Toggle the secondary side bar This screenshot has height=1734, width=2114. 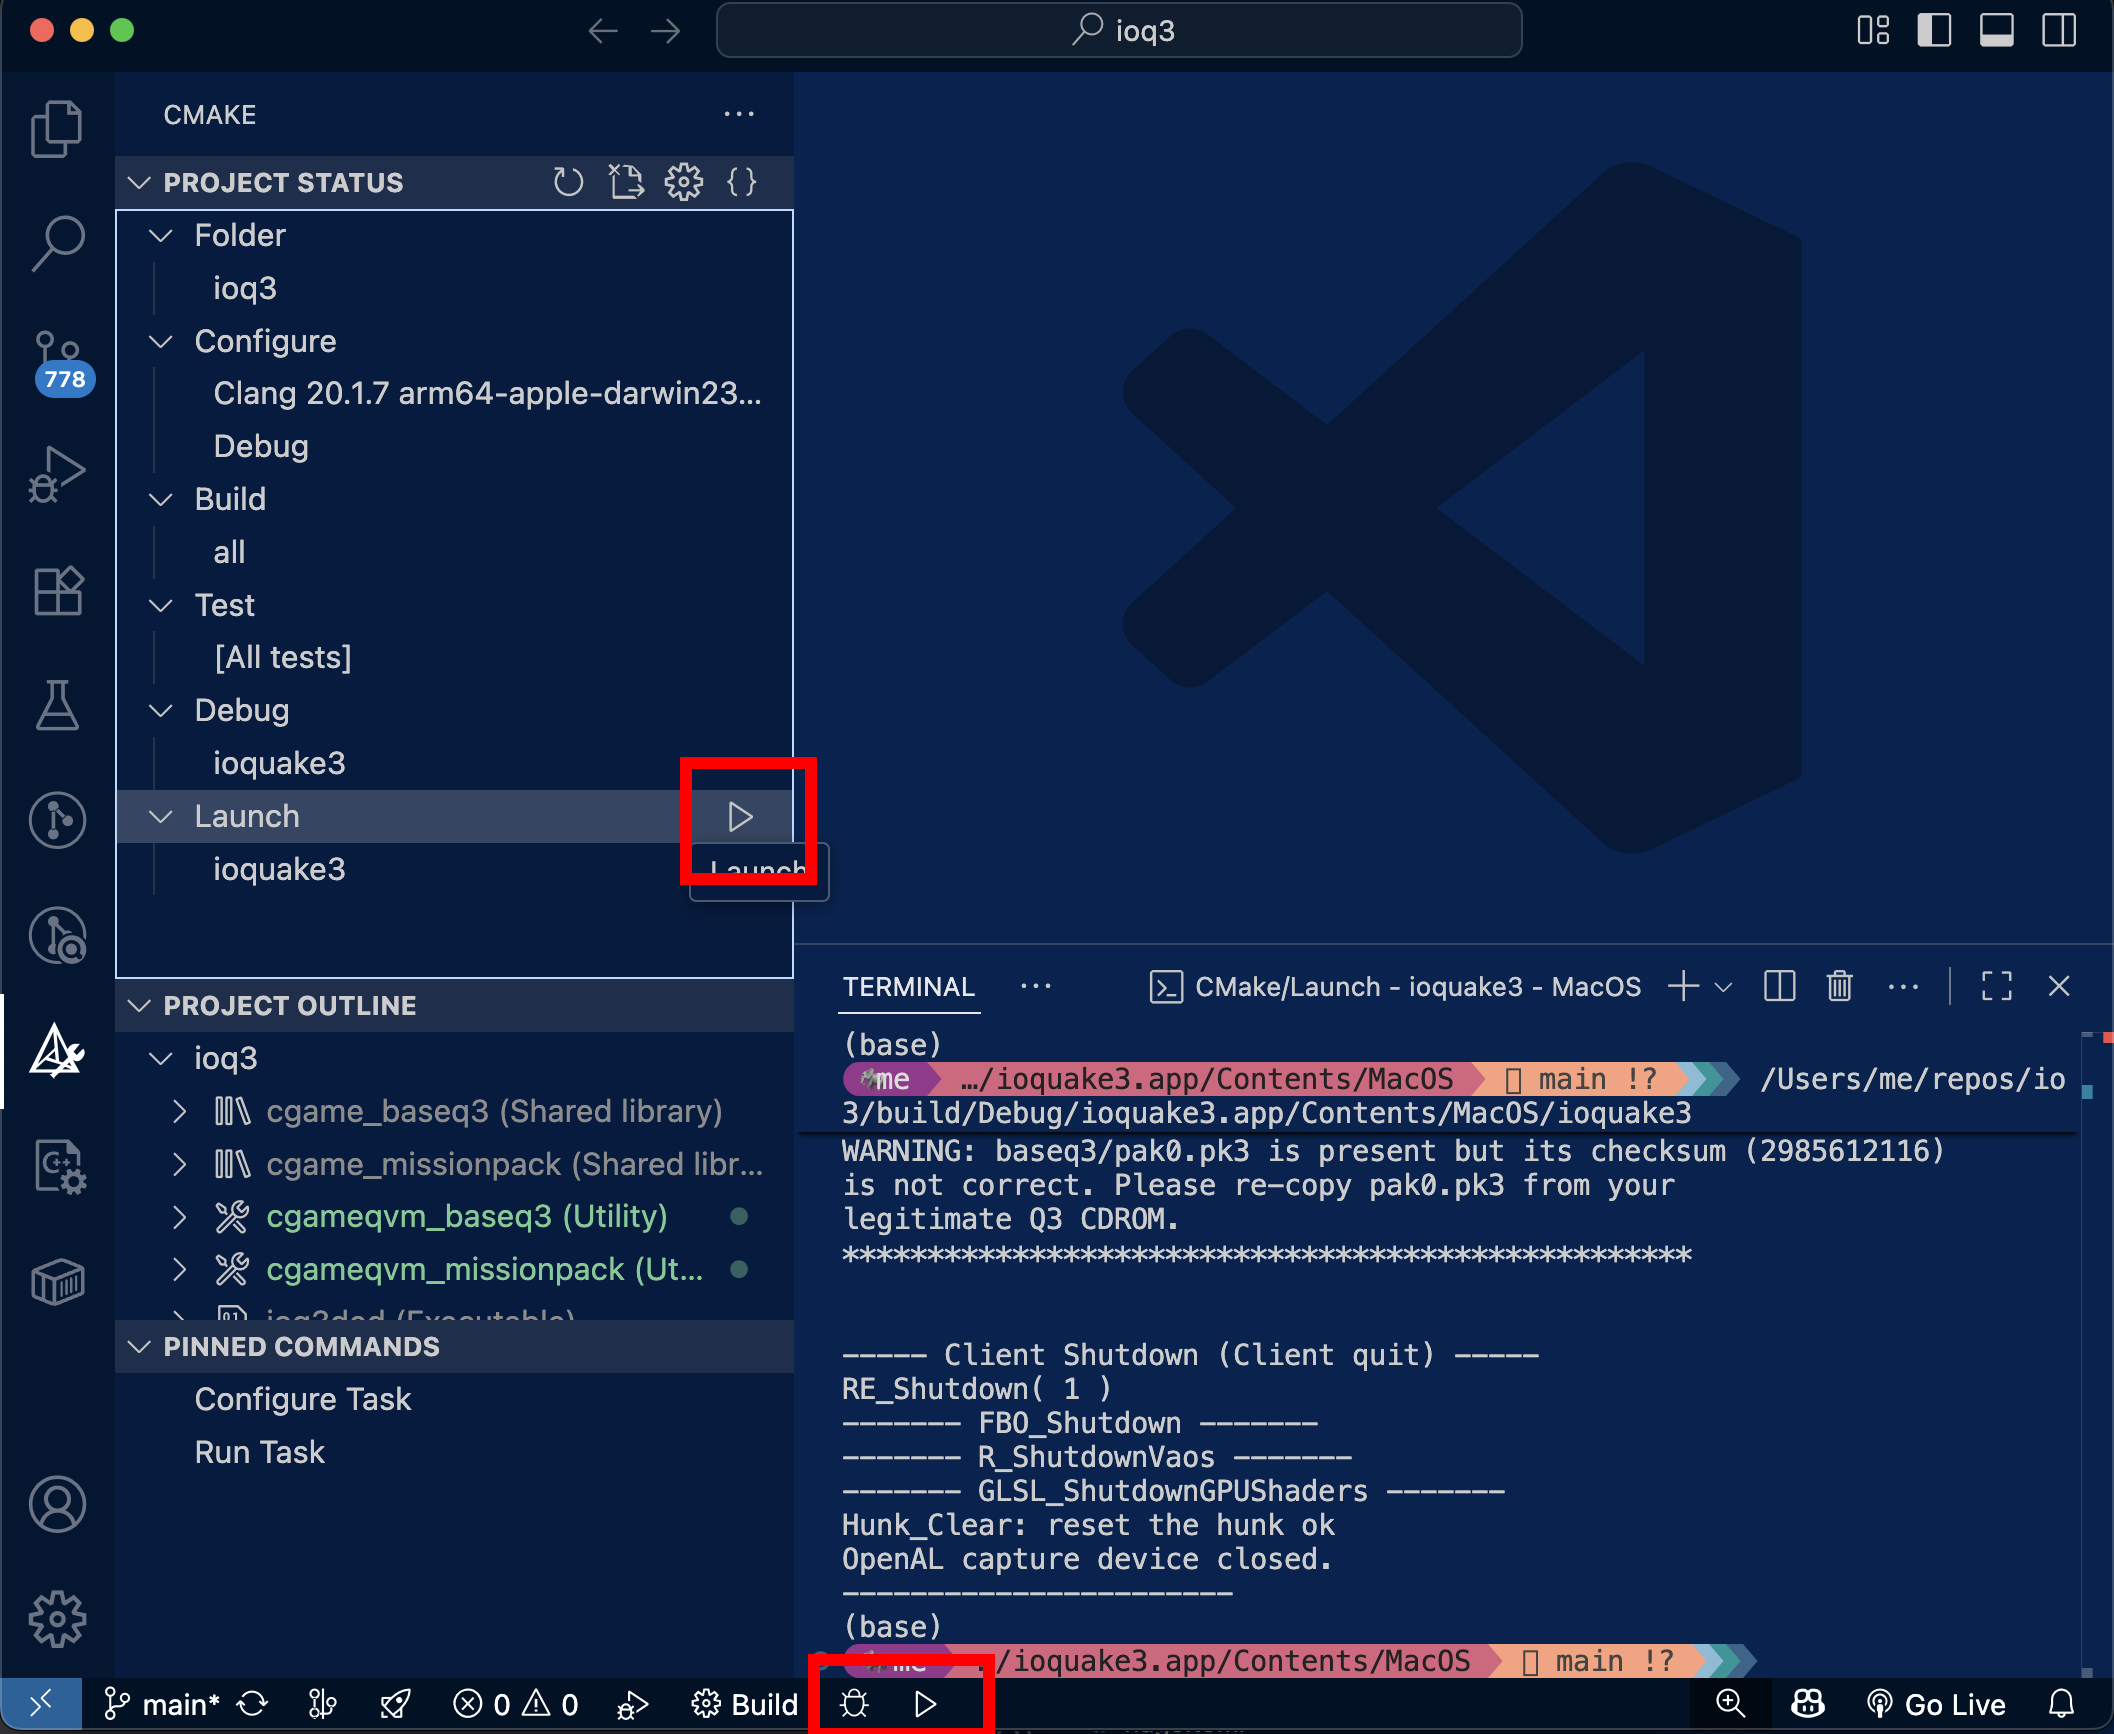tap(2059, 30)
